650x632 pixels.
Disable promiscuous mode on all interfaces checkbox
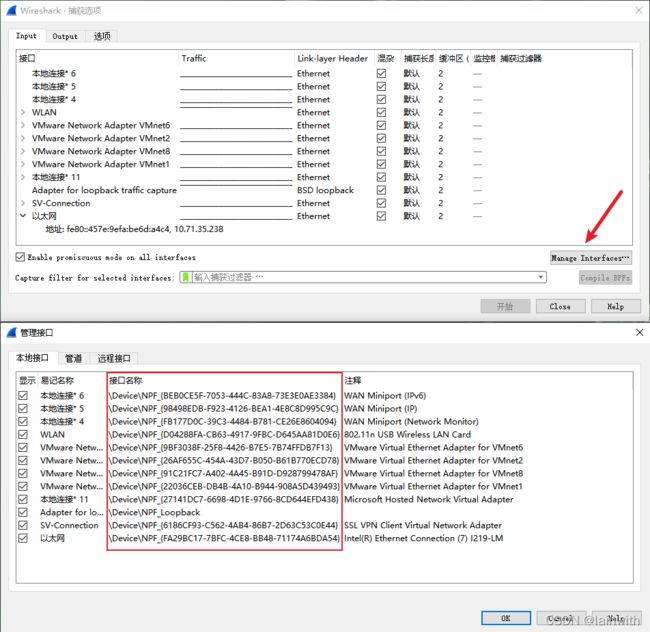pos(20,257)
